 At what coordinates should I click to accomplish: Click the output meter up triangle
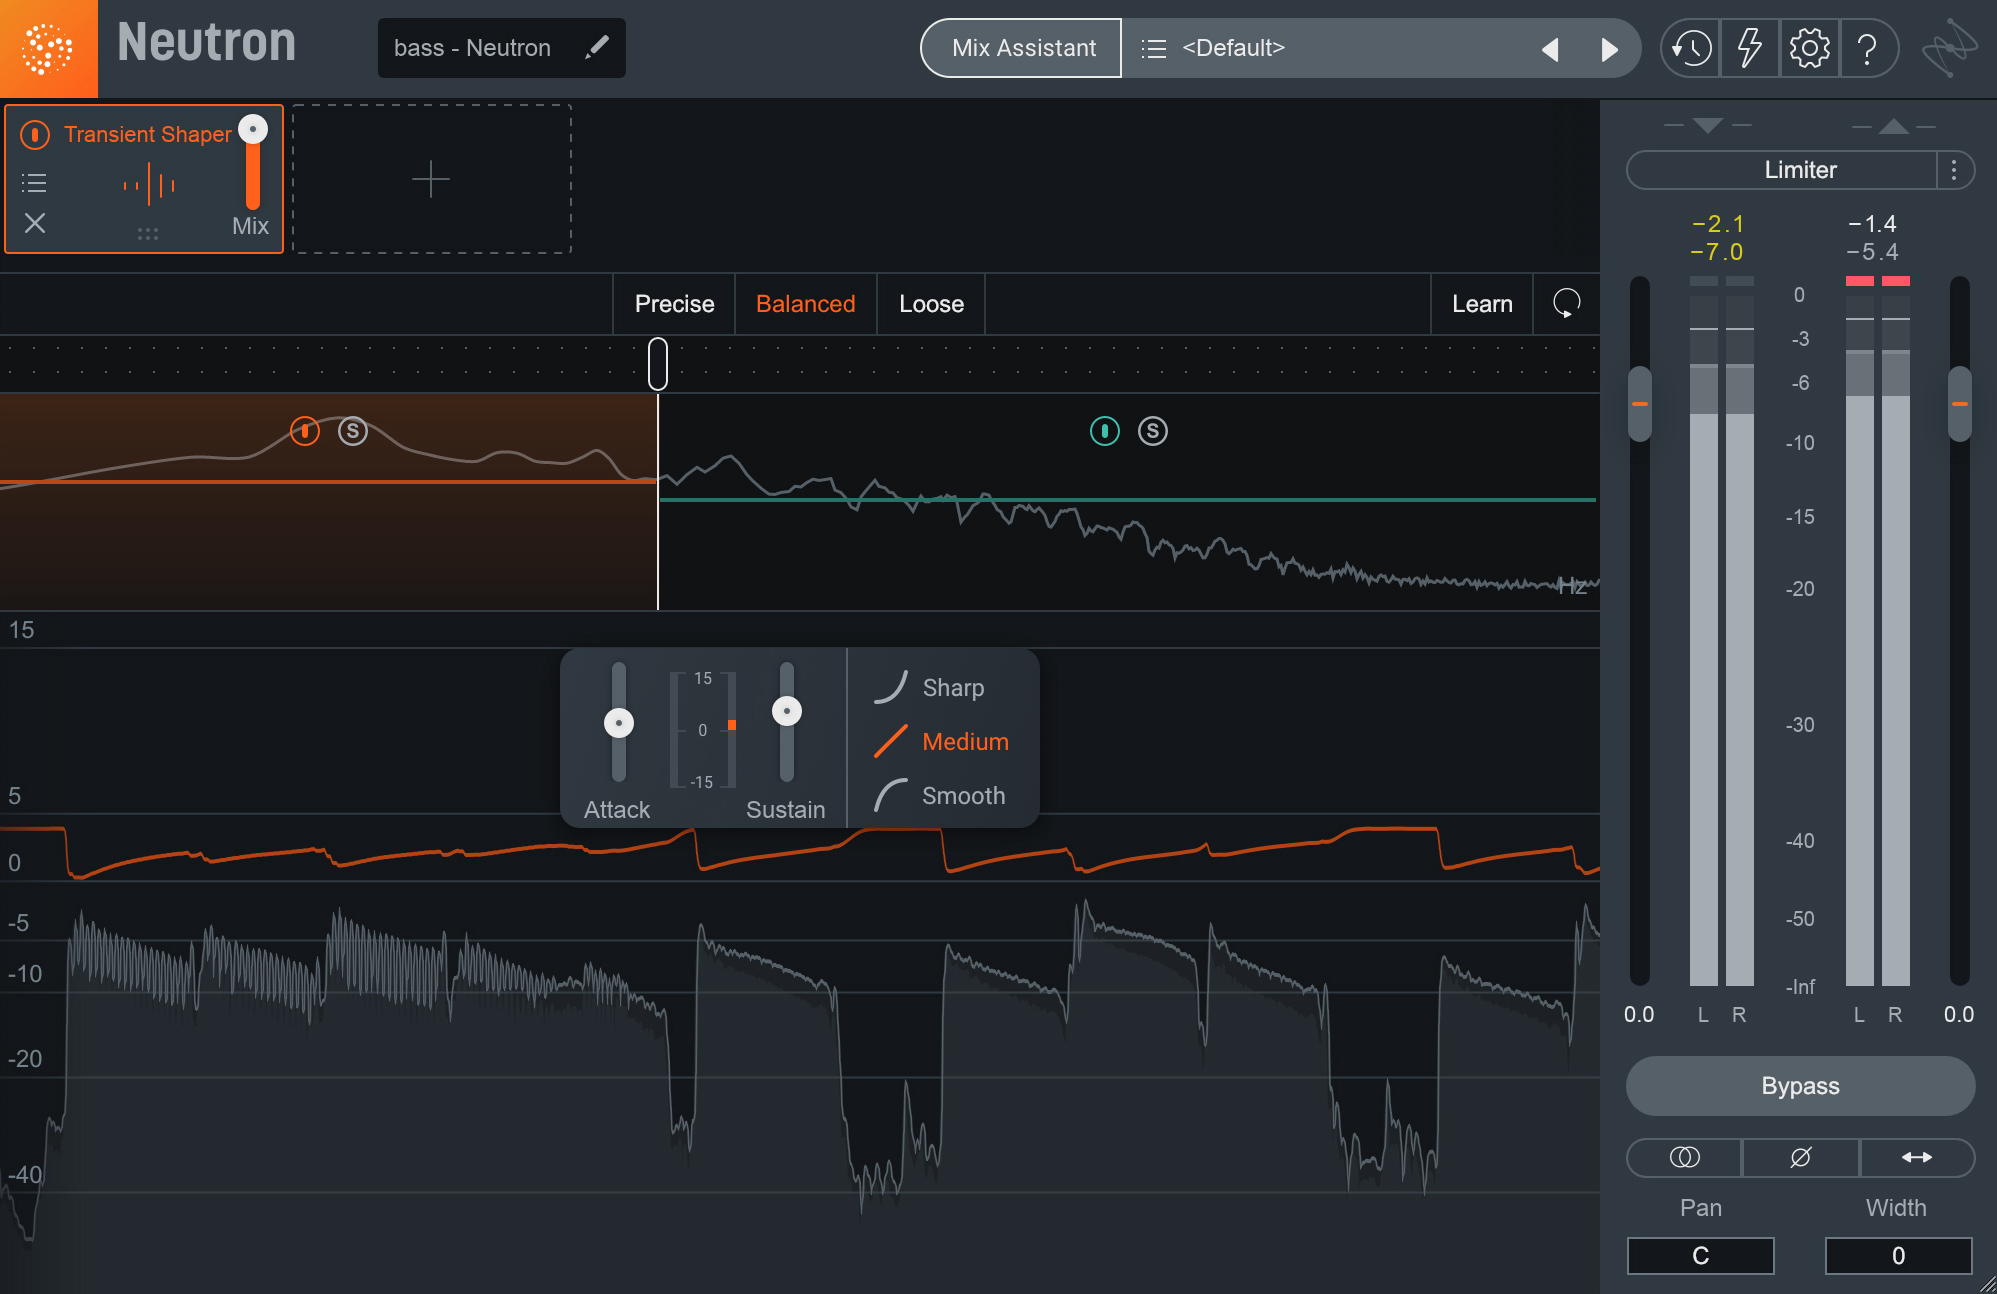pyautogui.click(x=1893, y=125)
